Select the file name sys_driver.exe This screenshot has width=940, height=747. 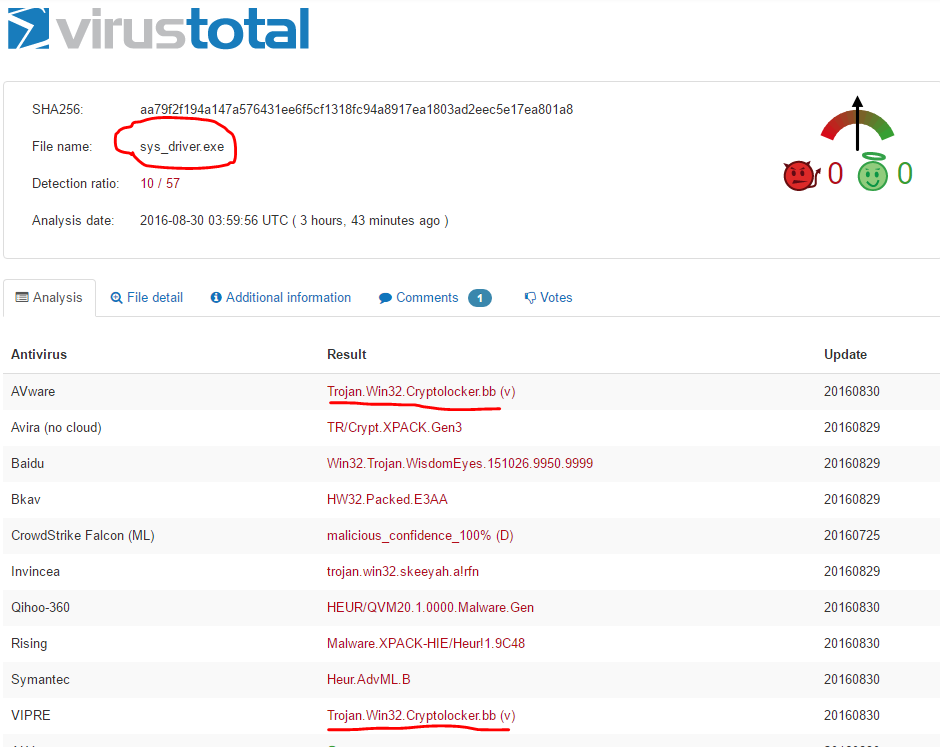(182, 147)
